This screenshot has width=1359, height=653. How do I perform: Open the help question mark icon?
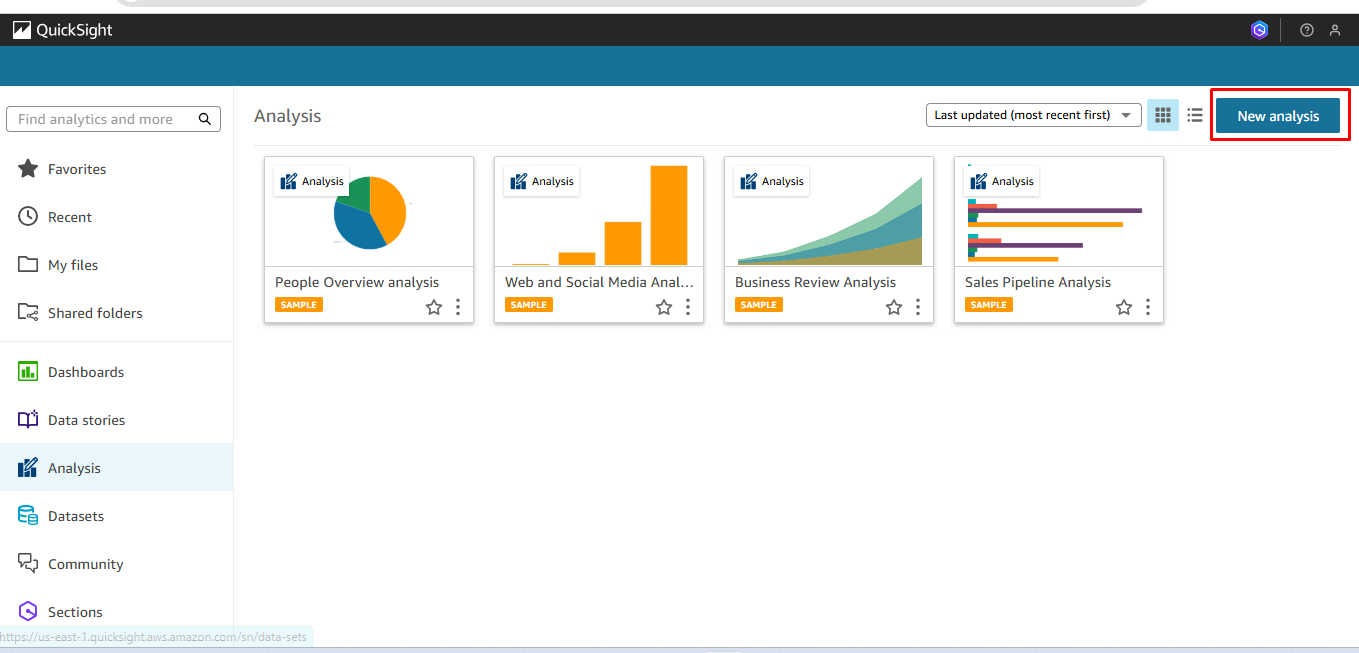click(x=1306, y=30)
